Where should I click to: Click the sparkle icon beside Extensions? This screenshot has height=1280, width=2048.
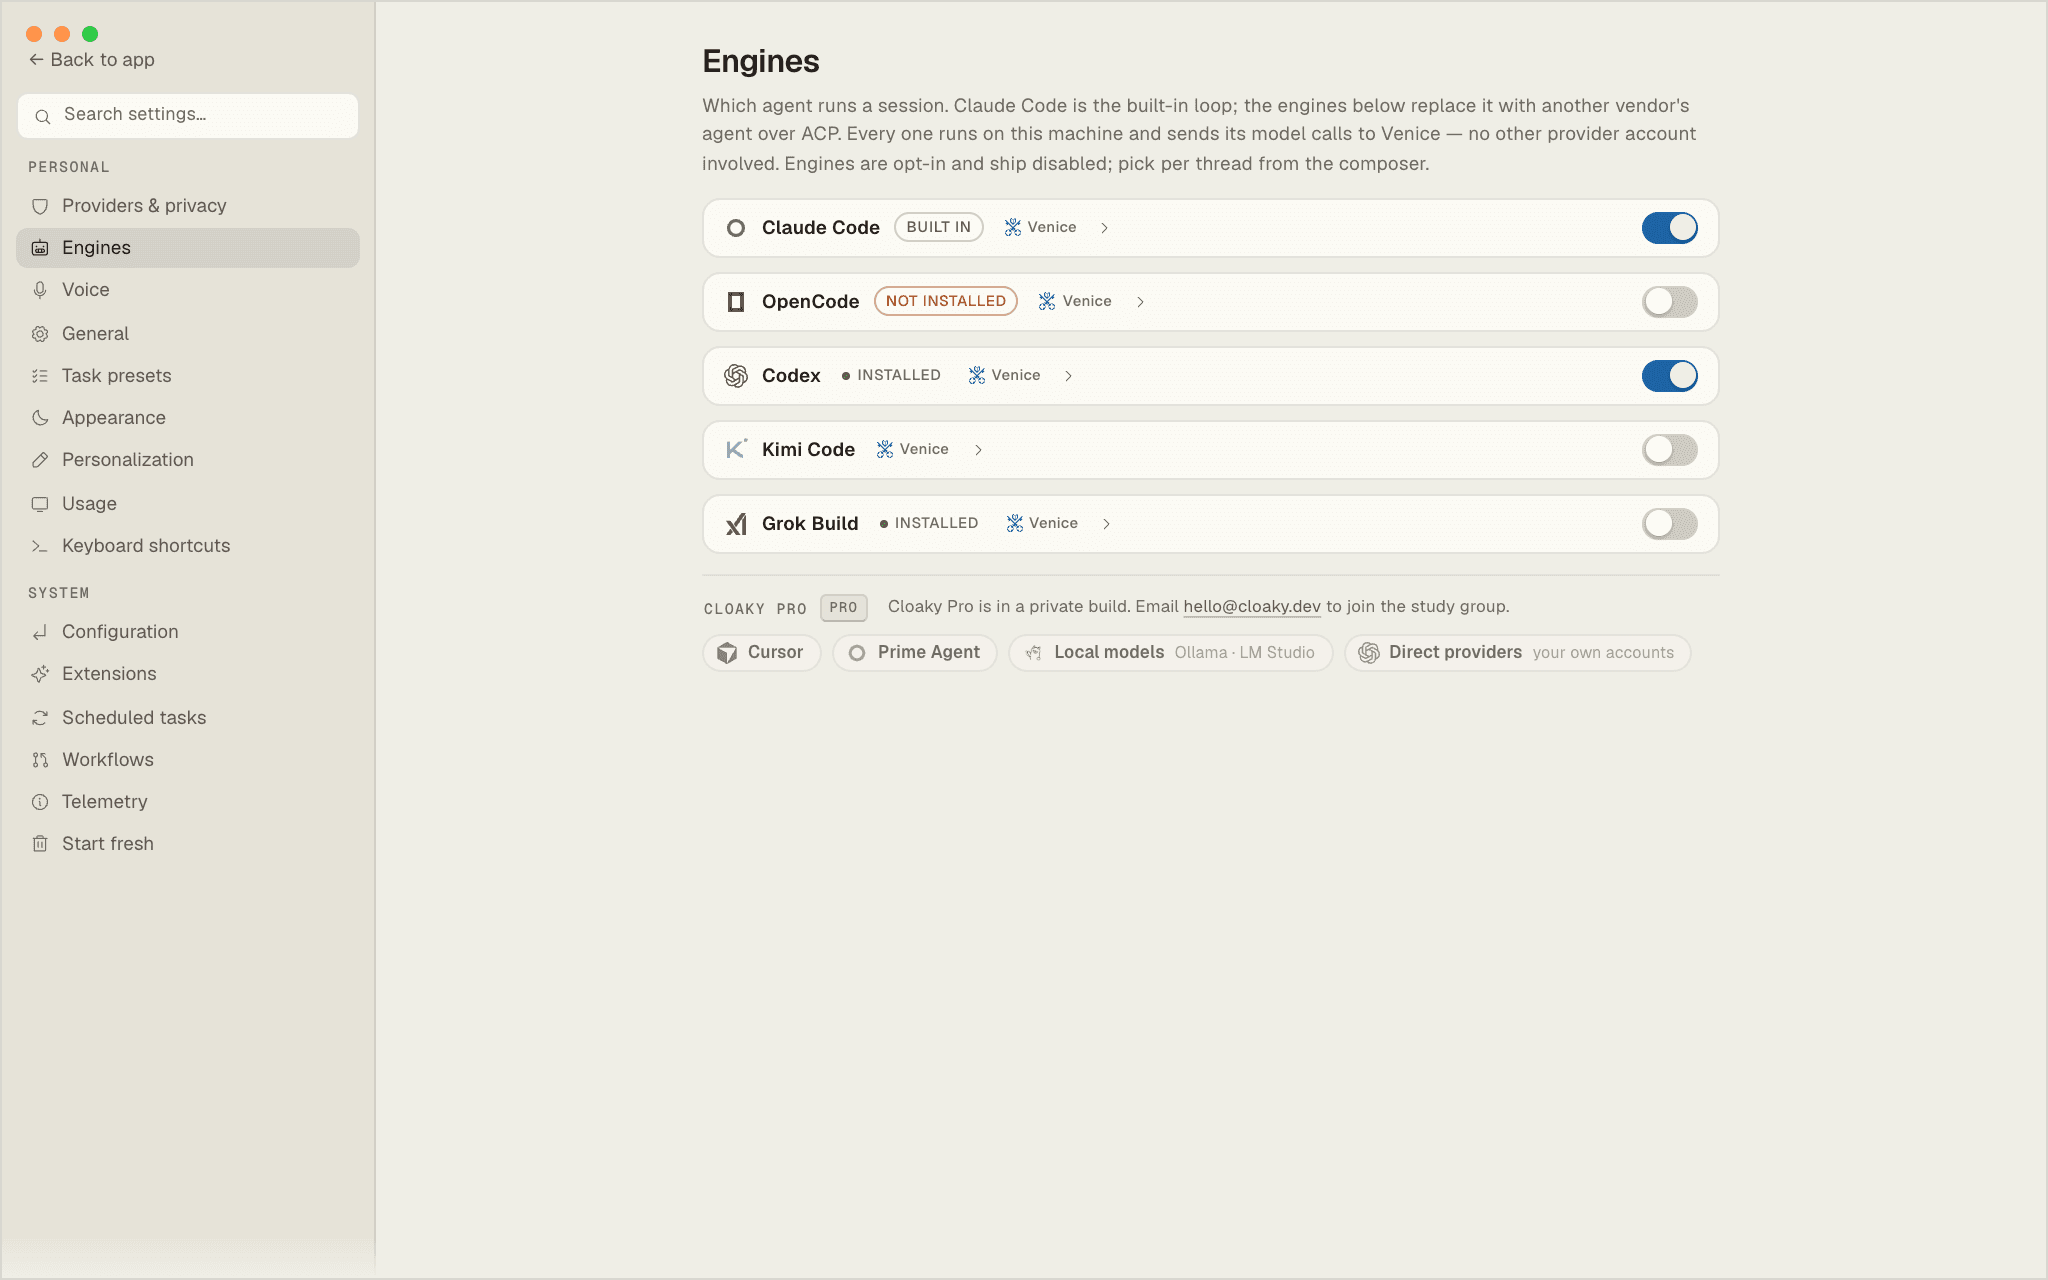click(x=40, y=674)
